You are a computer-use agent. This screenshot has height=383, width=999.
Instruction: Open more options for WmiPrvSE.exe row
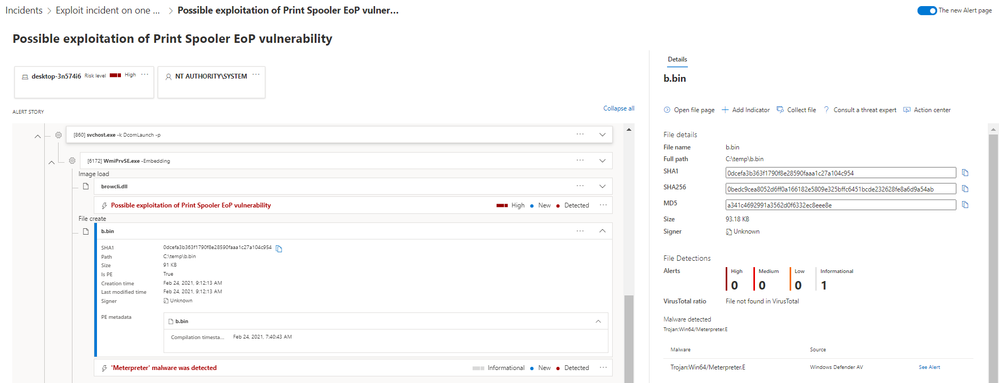[580, 161]
